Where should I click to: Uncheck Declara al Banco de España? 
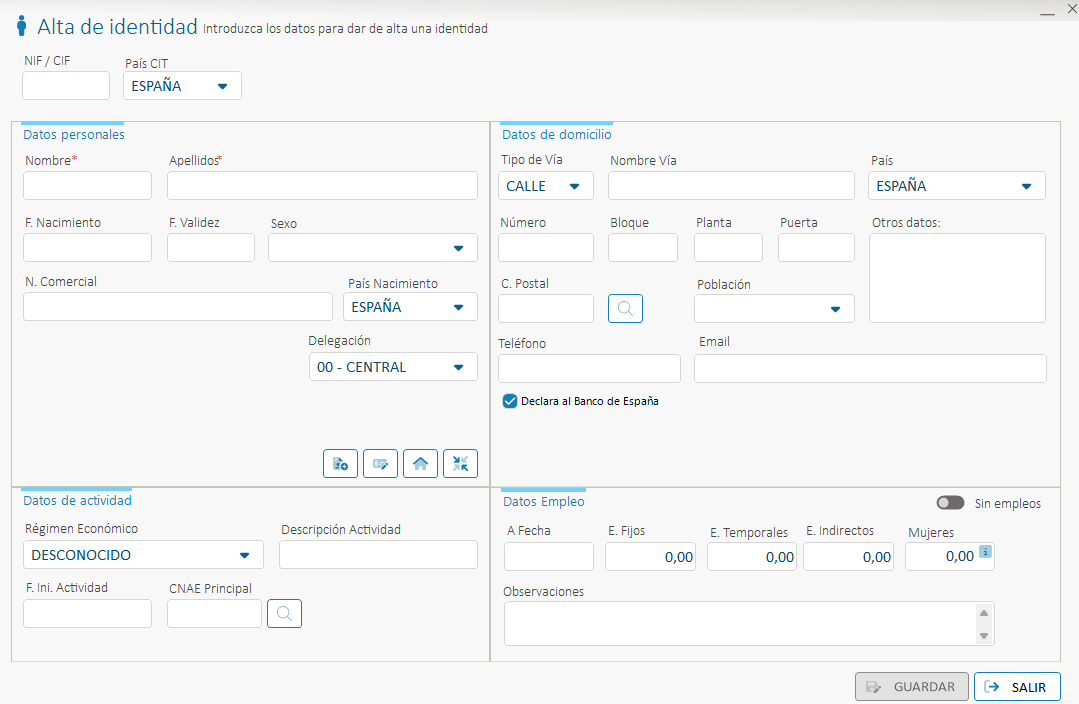point(510,401)
